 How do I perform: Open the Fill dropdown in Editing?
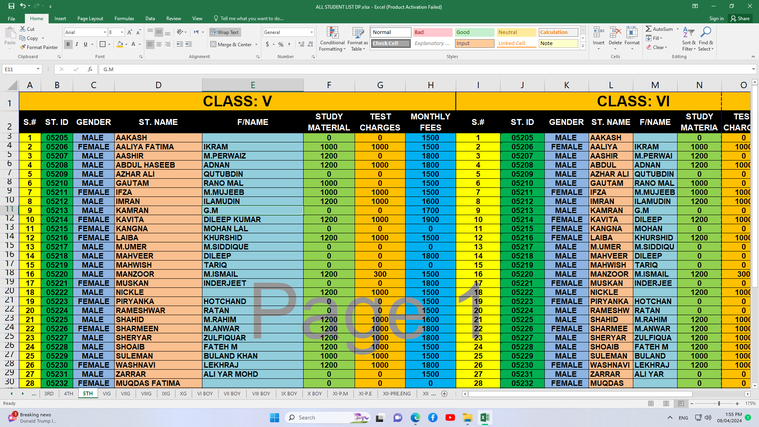click(656, 38)
